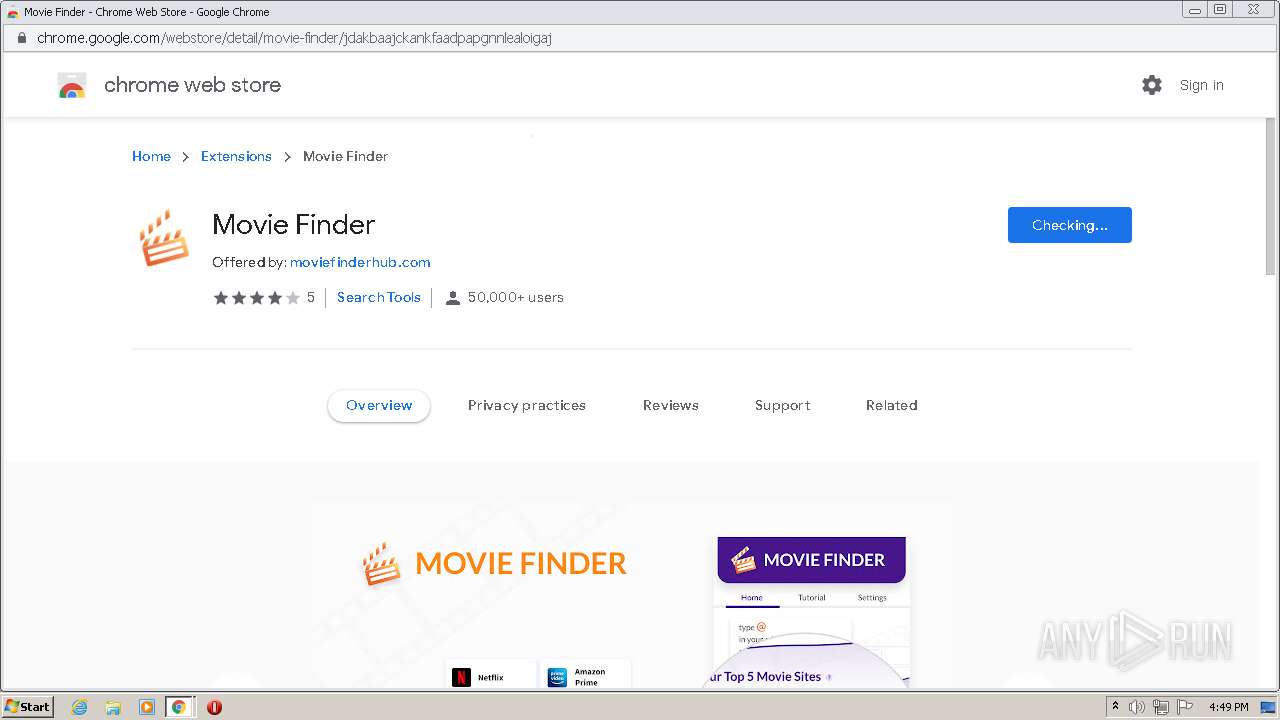The height and width of the screenshot is (720, 1280).
Task: Click the Action Center flag icon
Action: tap(1184, 707)
